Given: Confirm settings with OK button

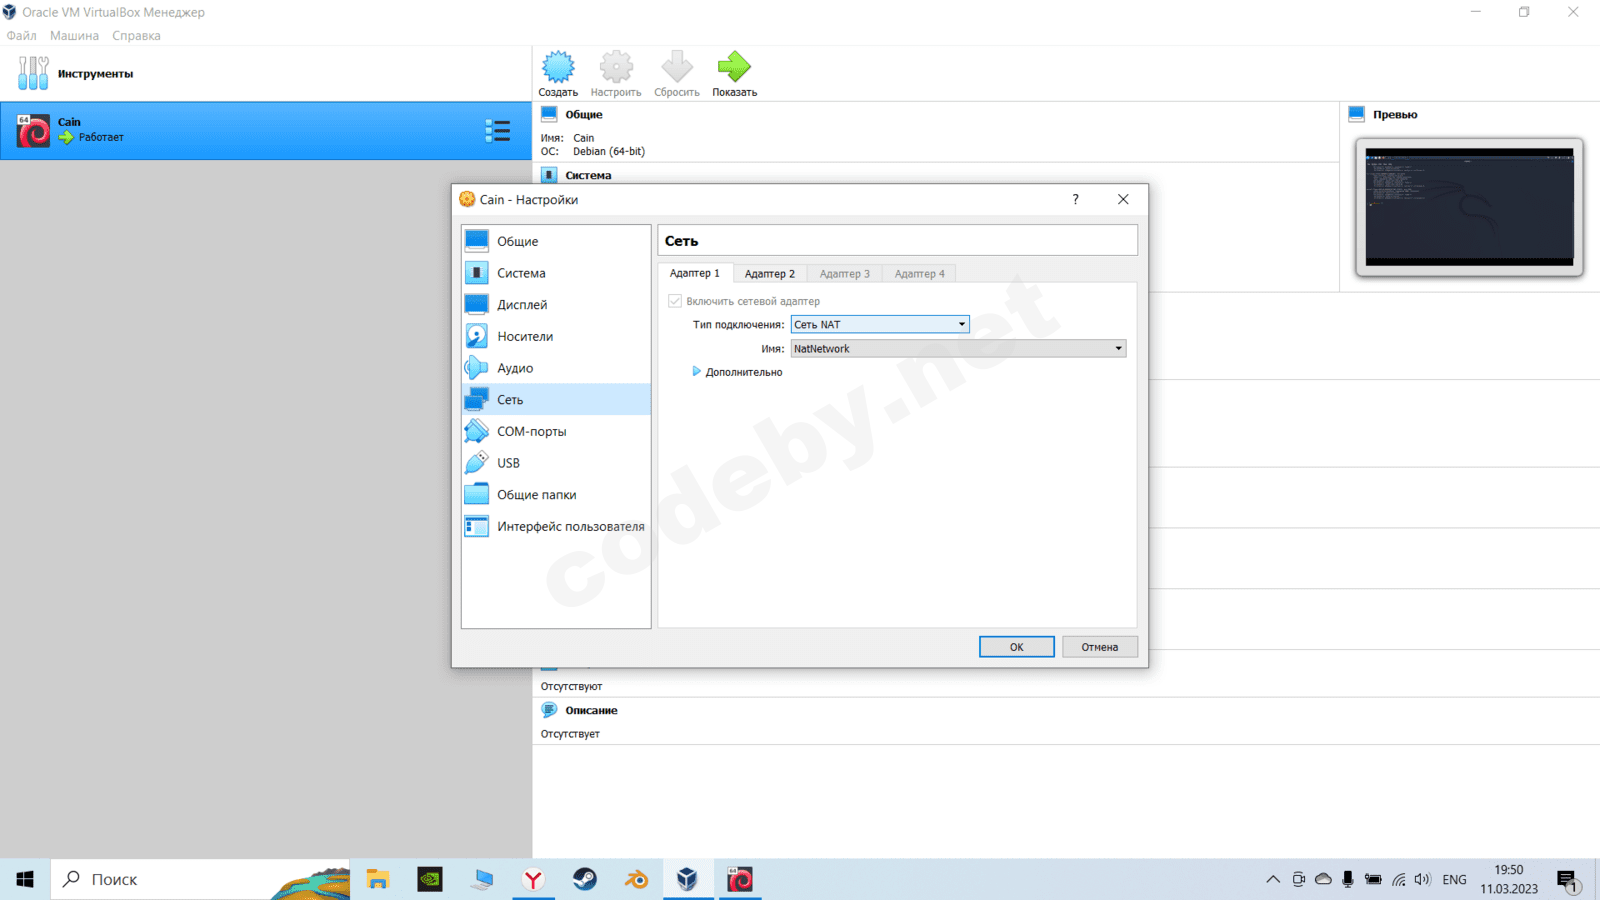Looking at the screenshot, I should 1016,647.
